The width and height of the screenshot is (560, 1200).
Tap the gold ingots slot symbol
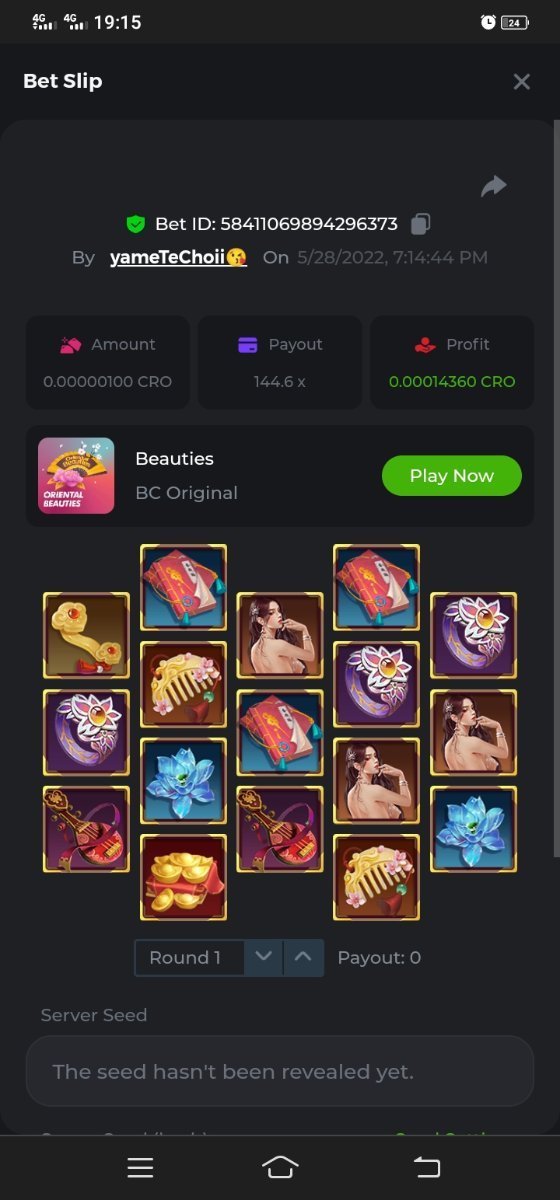pyautogui.click(x=183, y=877)
